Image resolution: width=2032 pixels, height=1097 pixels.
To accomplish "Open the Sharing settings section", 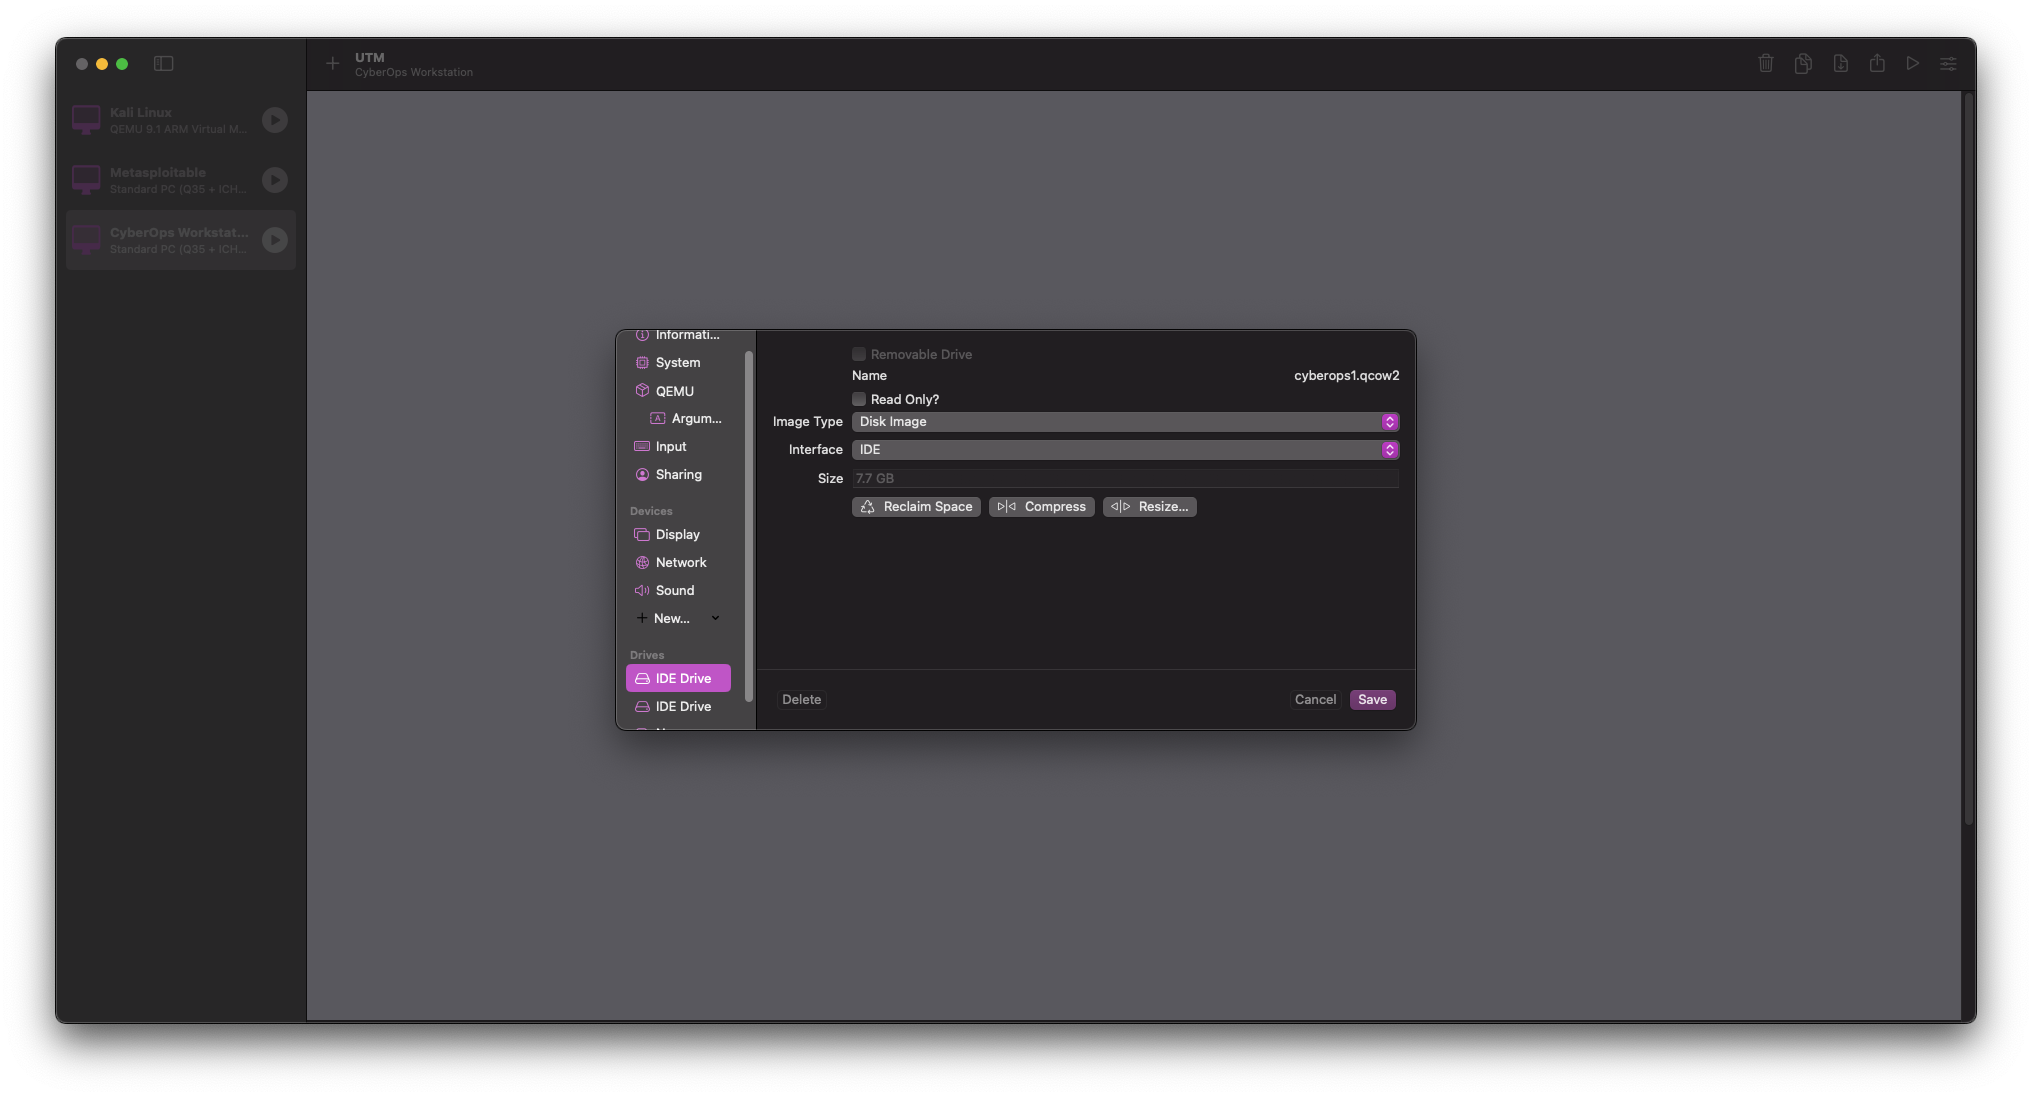I will click(678, 474).
